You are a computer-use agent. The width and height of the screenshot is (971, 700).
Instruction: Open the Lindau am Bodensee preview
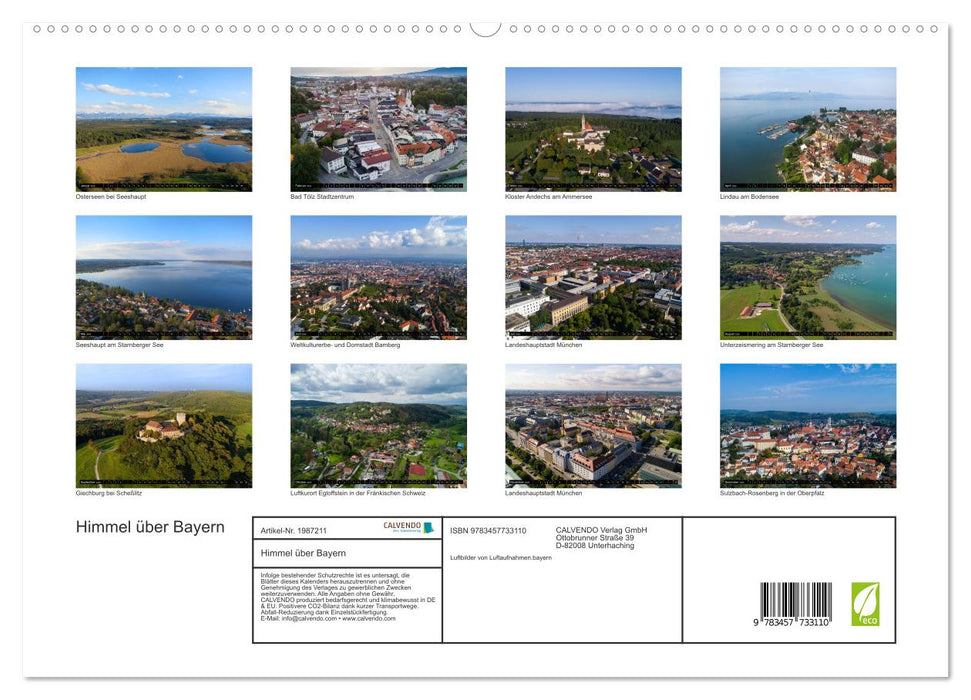807,125
